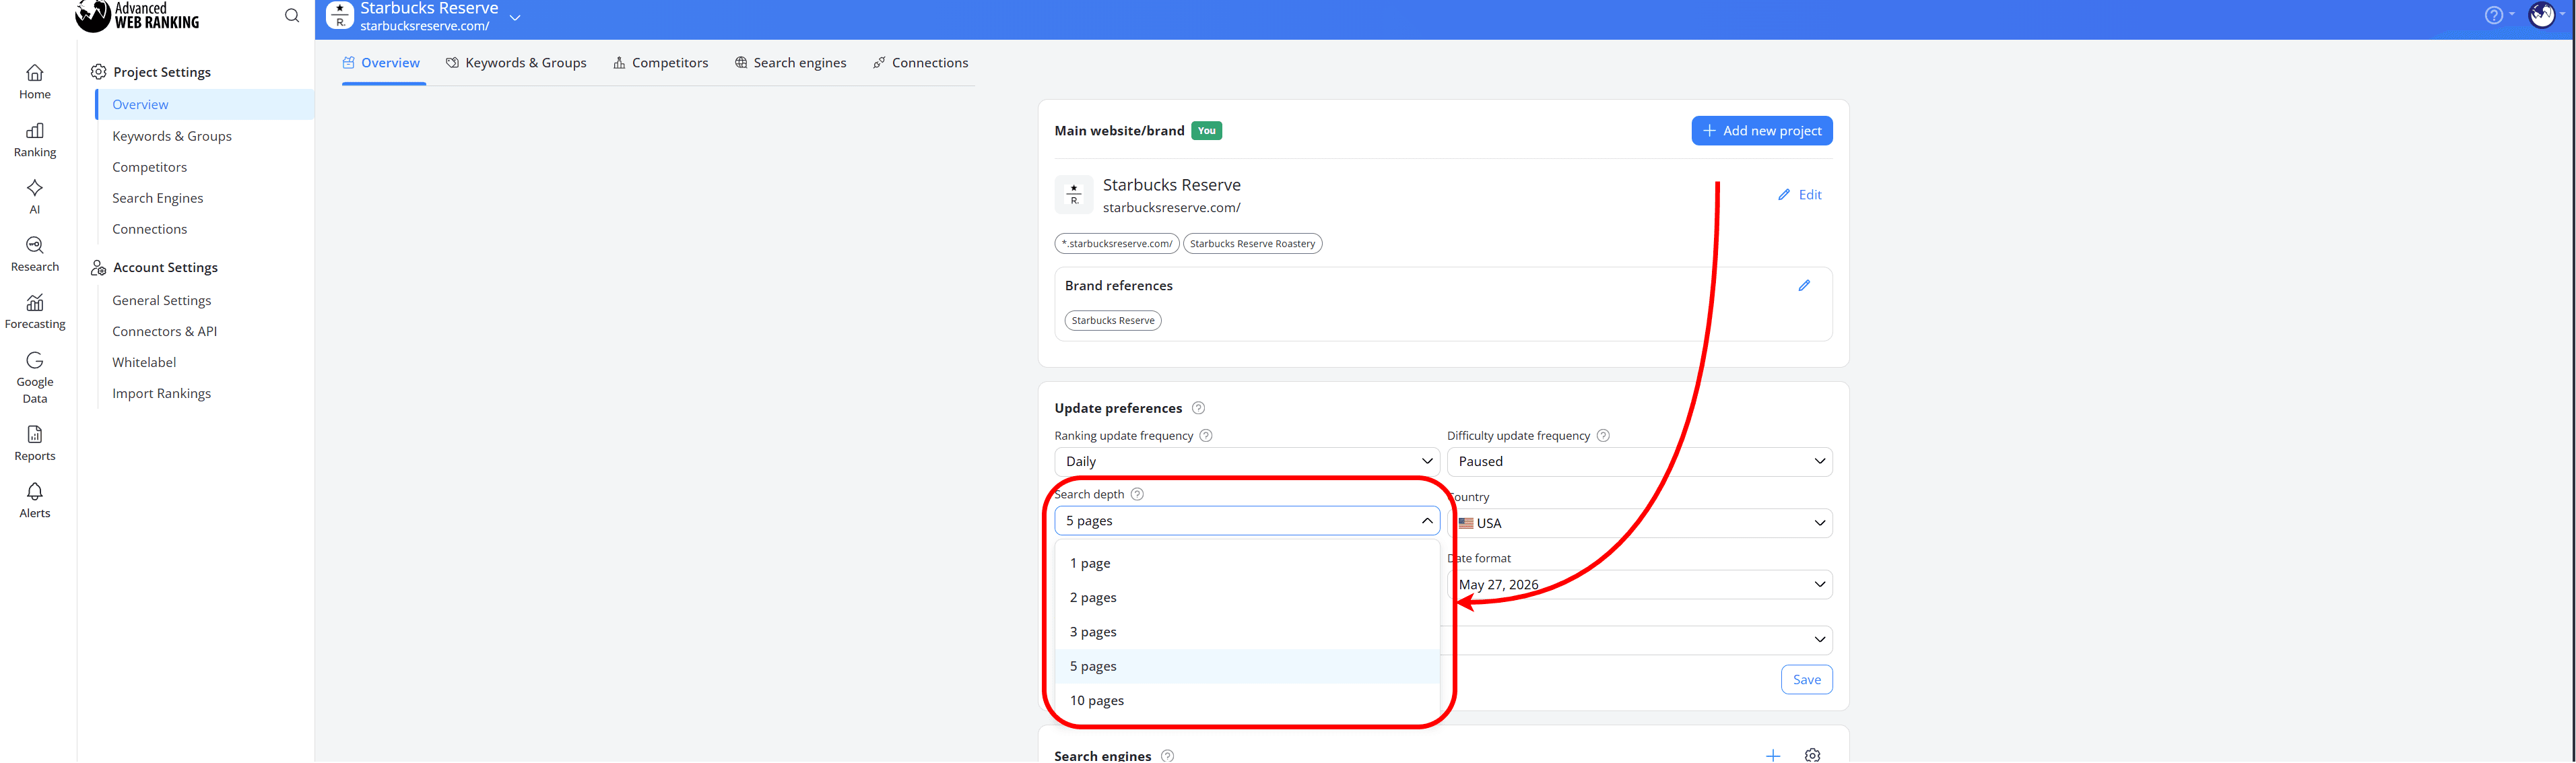Screen dimensions: 2576x763
Task: Open Keywords & Groups sidebar item
Action: point(172,136)
